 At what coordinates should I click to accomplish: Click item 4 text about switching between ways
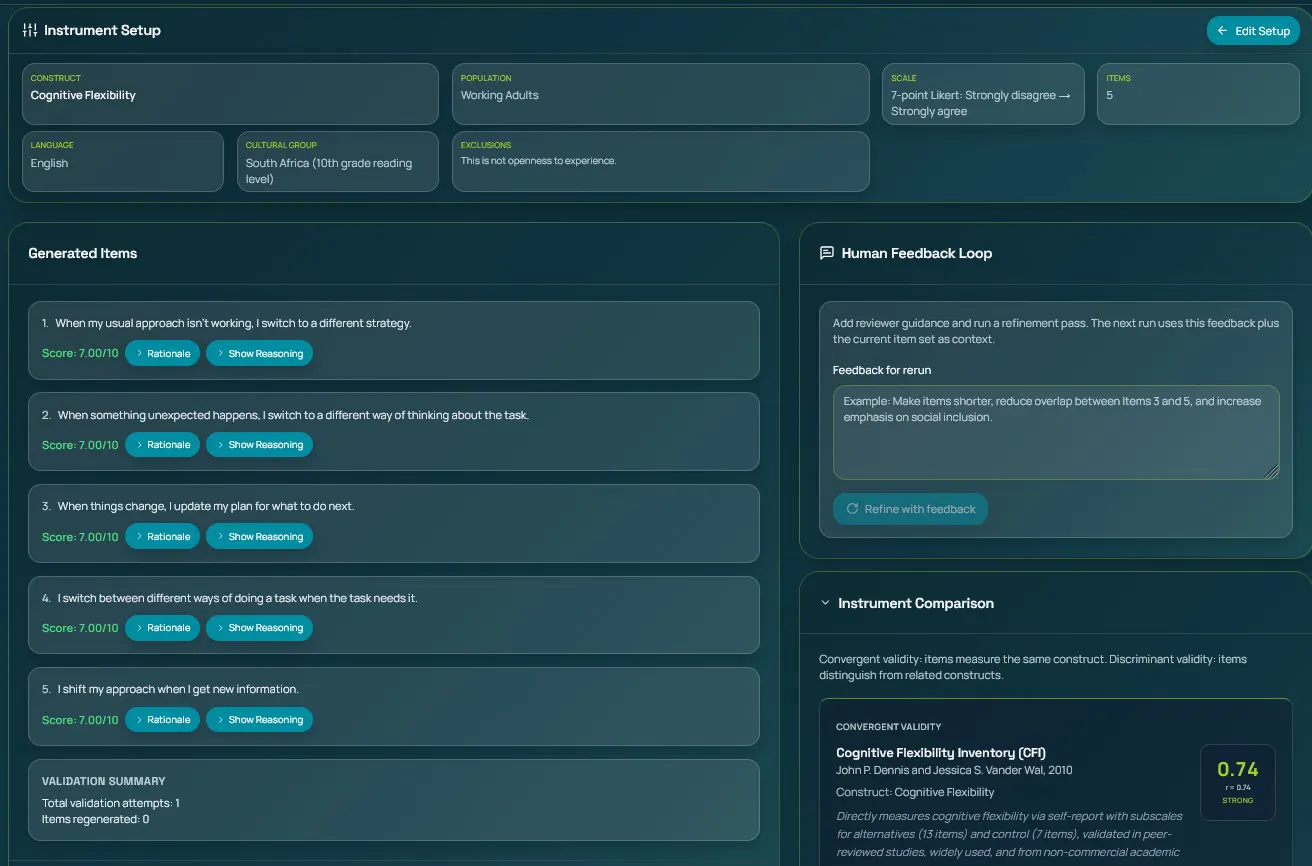point(237,598)
